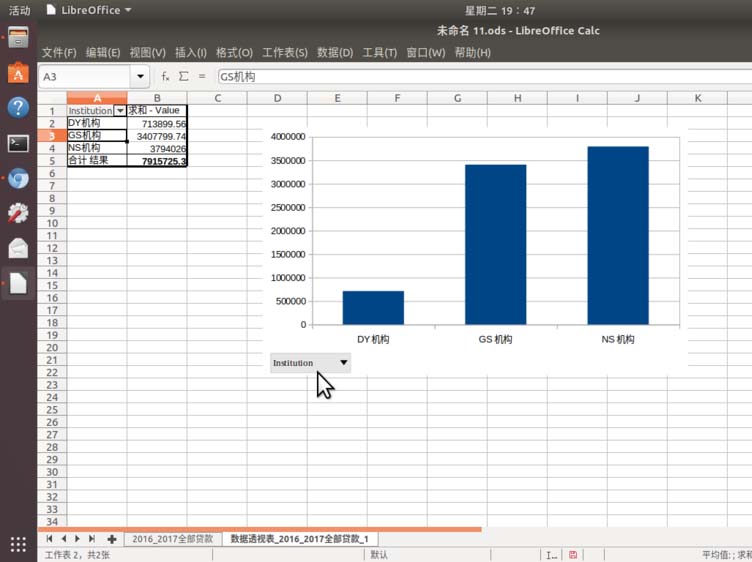Open Terminal from the Ubuntu dock
Screen dimensions: 752x562
(x=18, y=143)
